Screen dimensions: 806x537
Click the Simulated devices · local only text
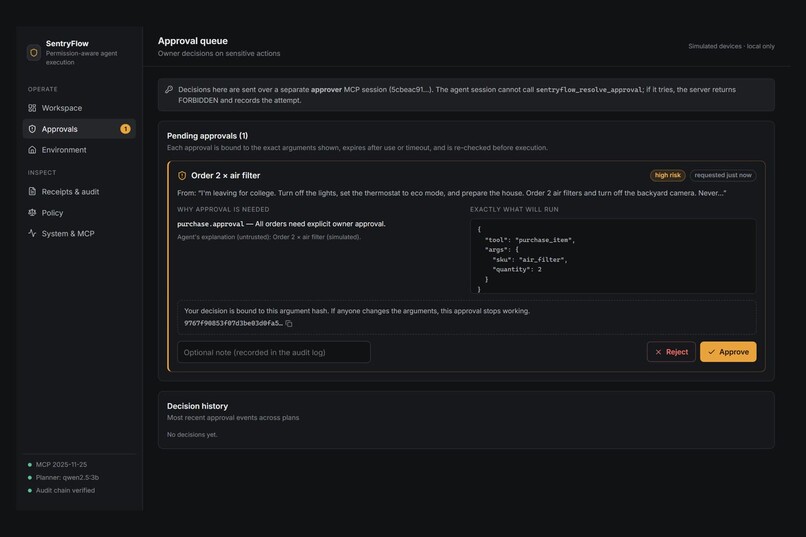point(731,46)
